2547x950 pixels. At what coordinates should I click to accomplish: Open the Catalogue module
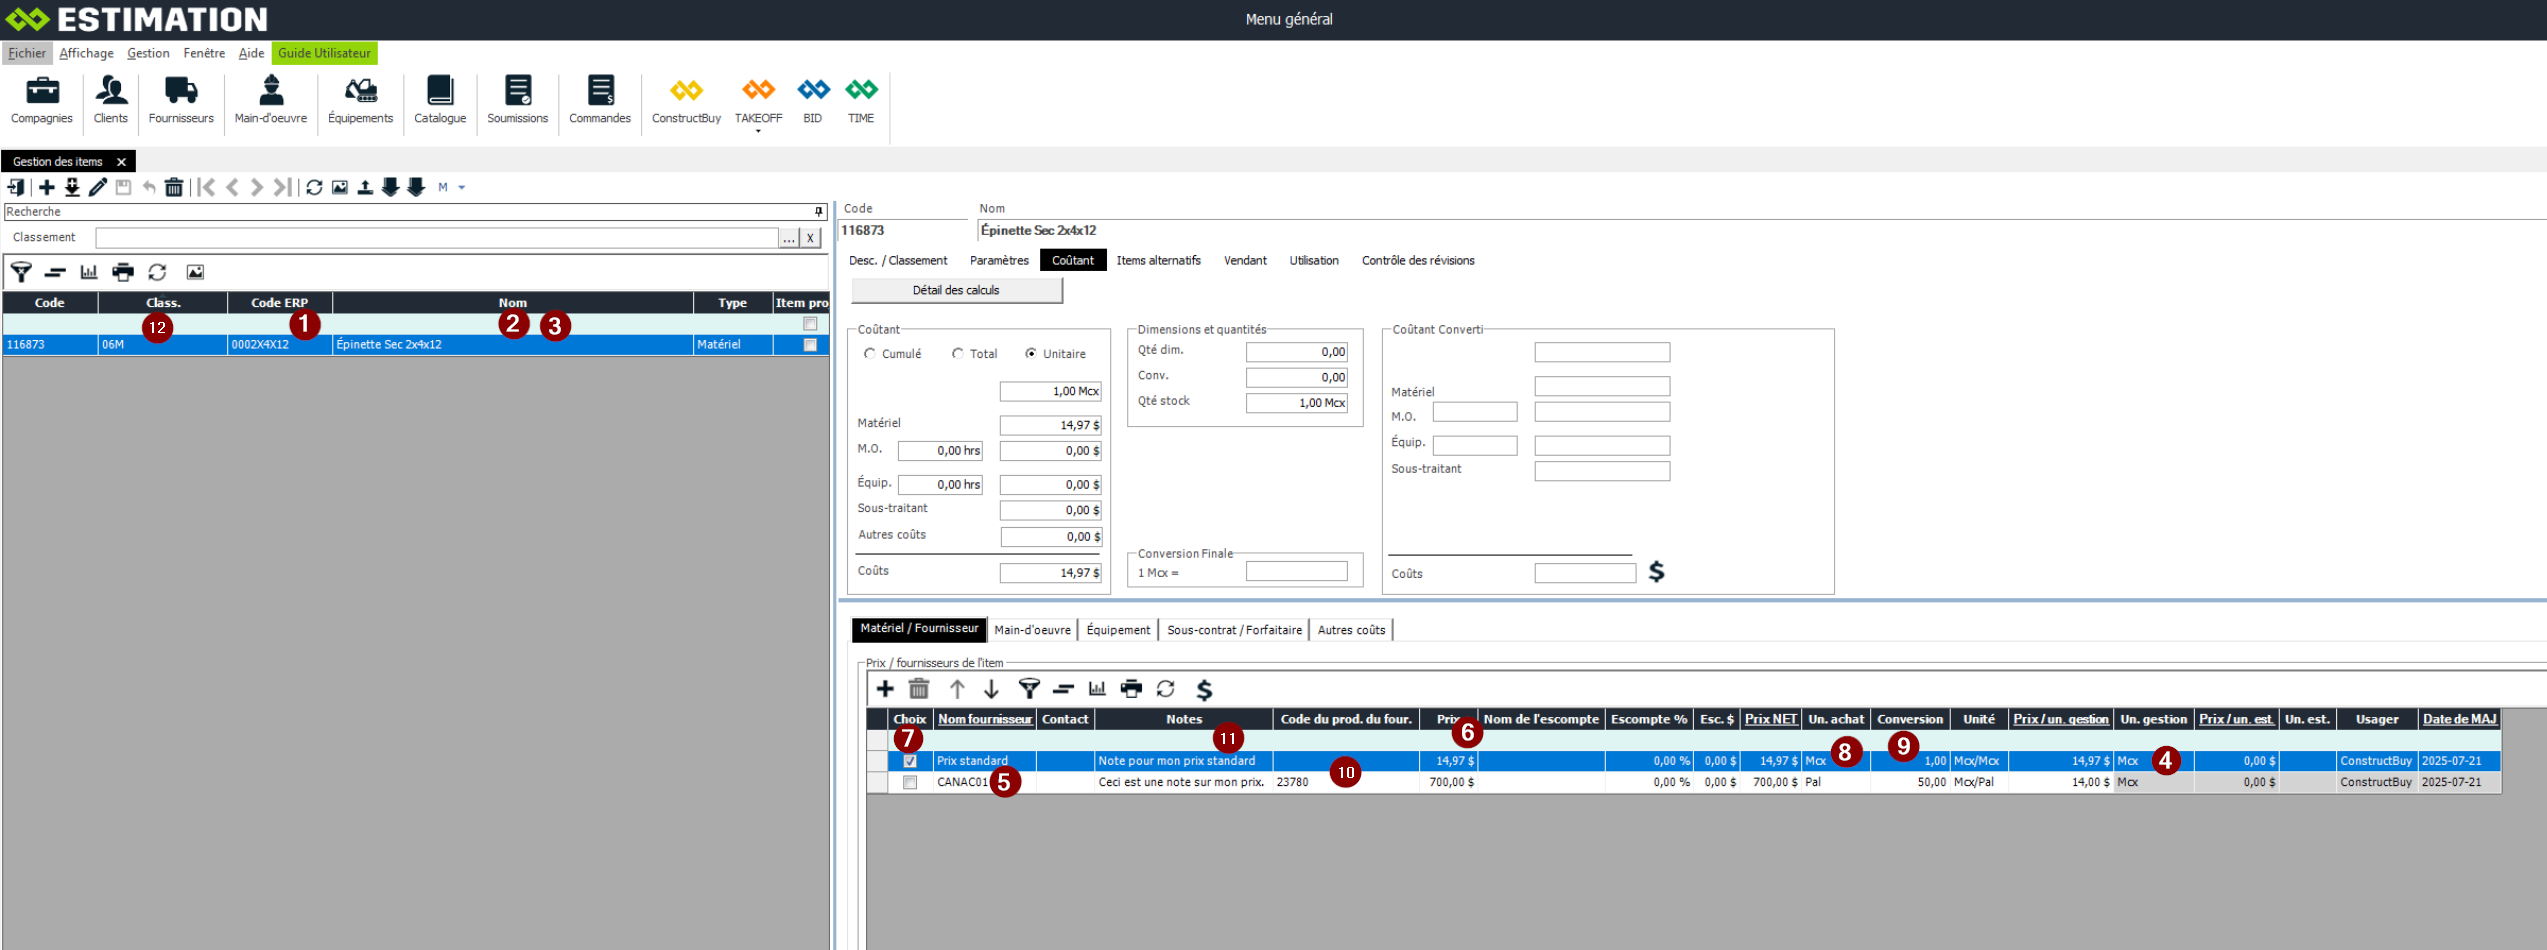click(x=440, y=101)
